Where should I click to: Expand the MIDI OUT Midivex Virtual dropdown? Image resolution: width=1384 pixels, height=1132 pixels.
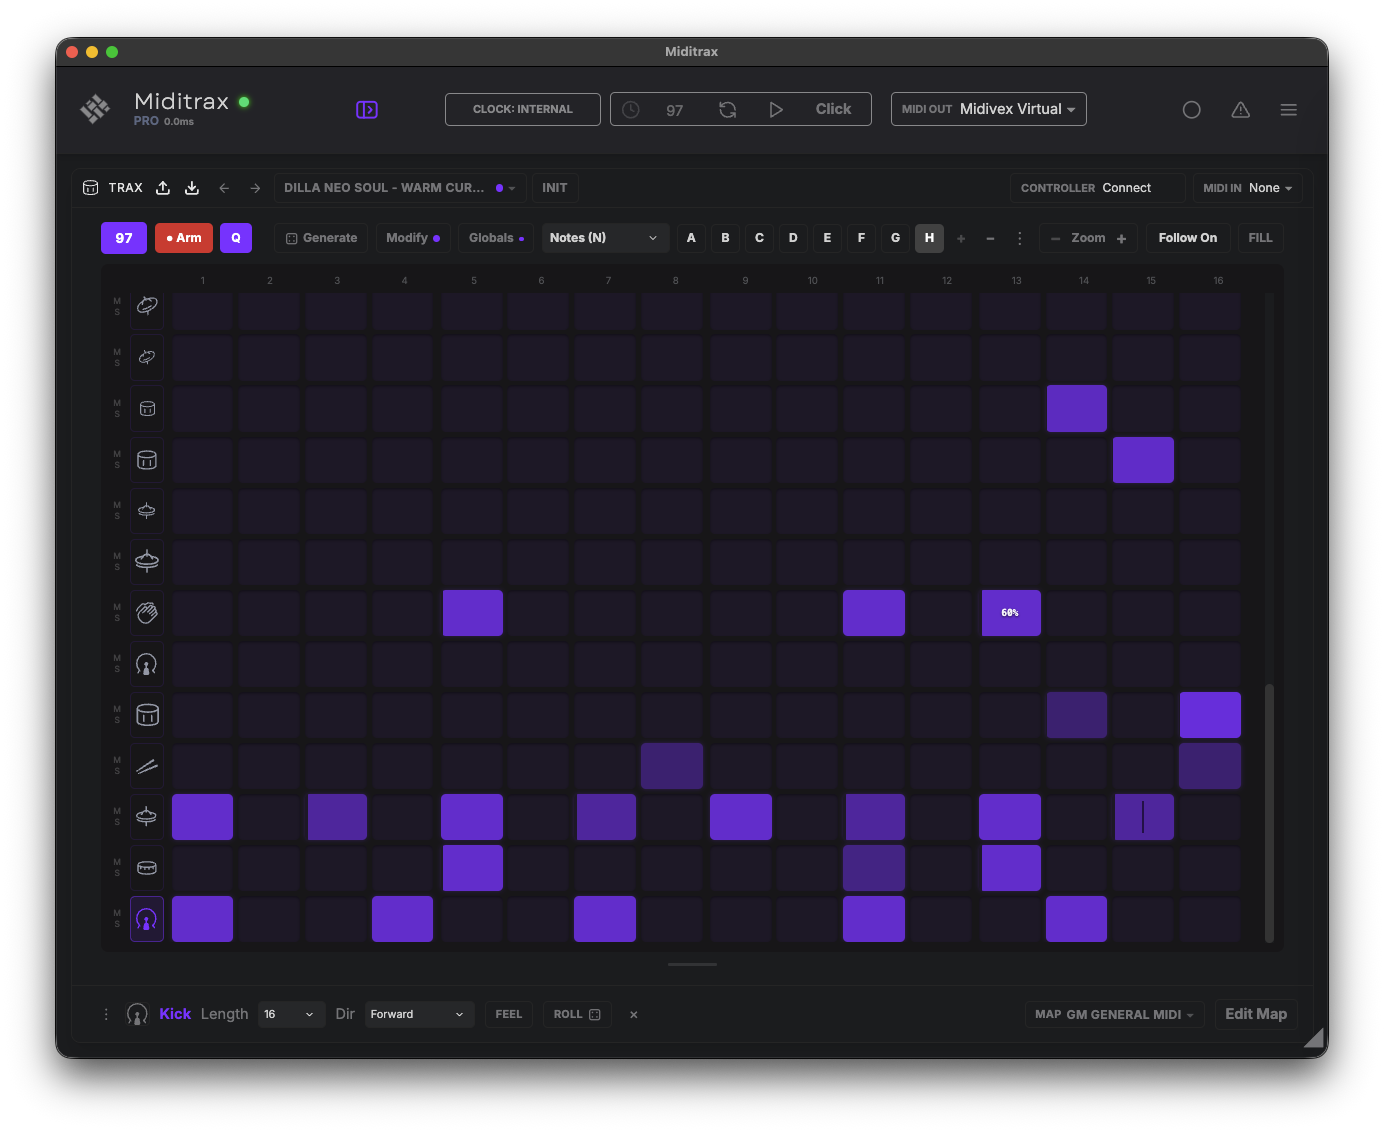(988, 109)
